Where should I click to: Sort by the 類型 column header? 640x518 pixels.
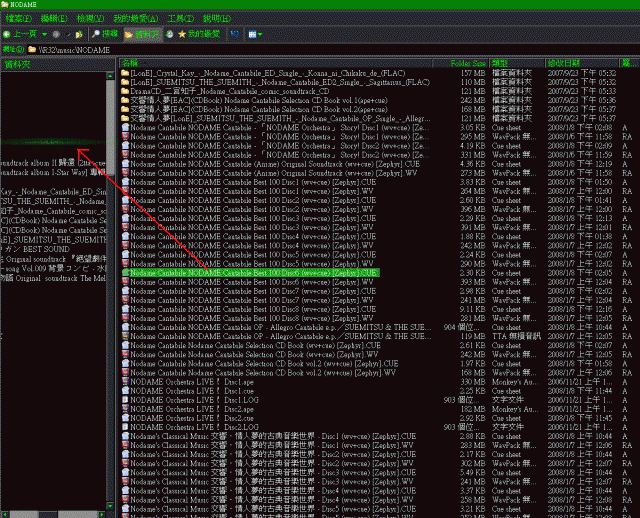pos(517,63)
